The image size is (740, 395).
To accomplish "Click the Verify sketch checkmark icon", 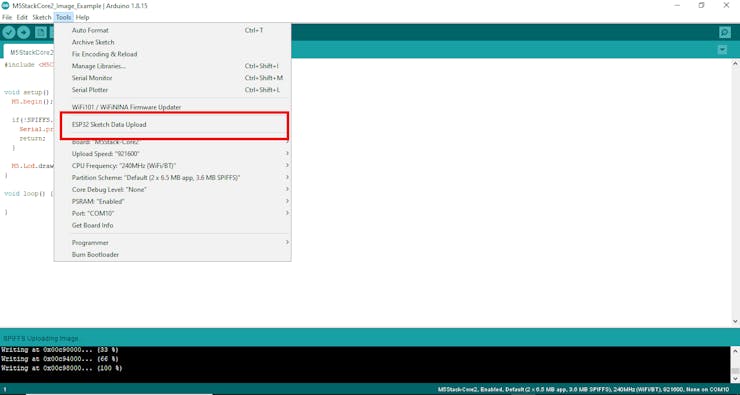I will (8, 33).
